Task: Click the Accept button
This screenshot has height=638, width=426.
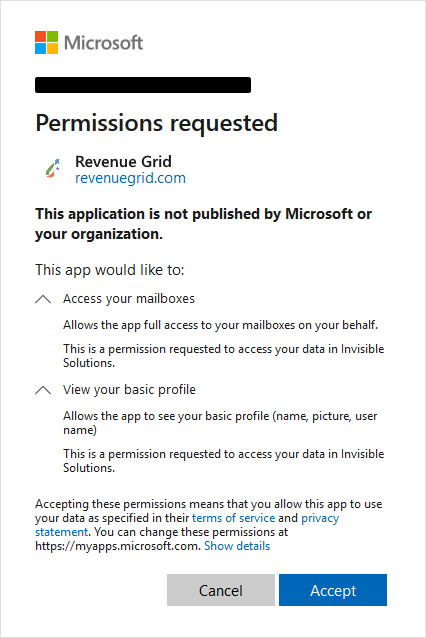Action: (333, 590)
